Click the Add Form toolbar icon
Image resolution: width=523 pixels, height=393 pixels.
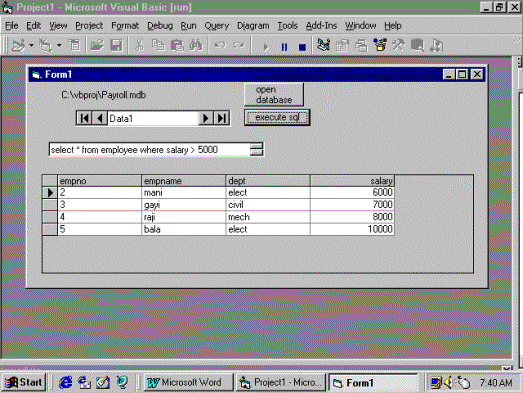coord(45,45)
